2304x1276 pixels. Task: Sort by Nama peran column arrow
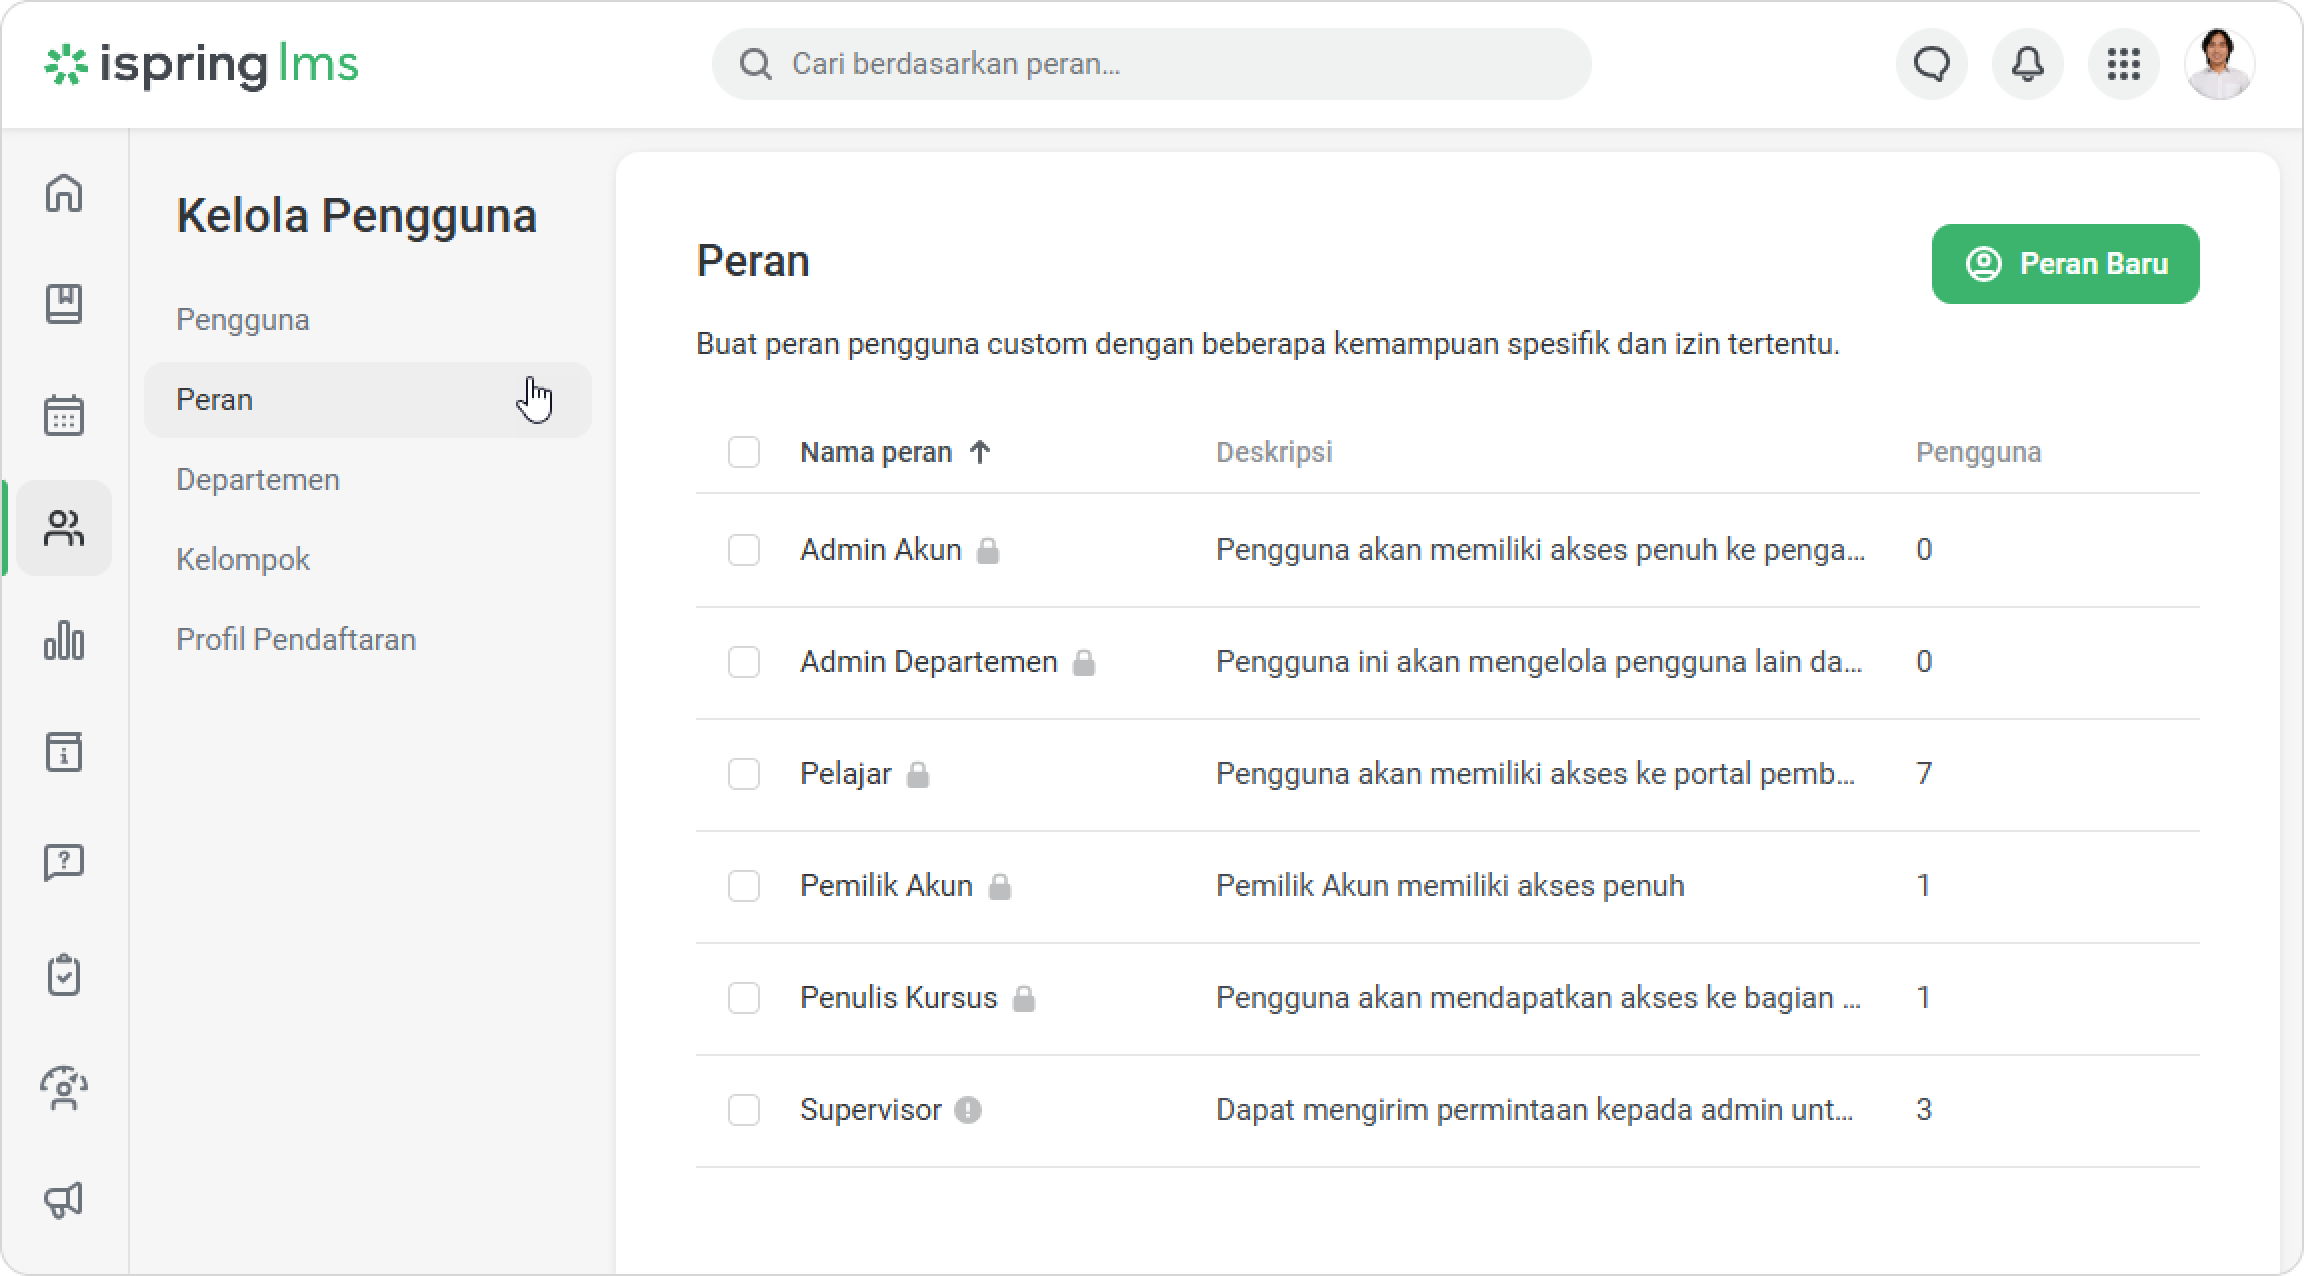tap(980, 452)
